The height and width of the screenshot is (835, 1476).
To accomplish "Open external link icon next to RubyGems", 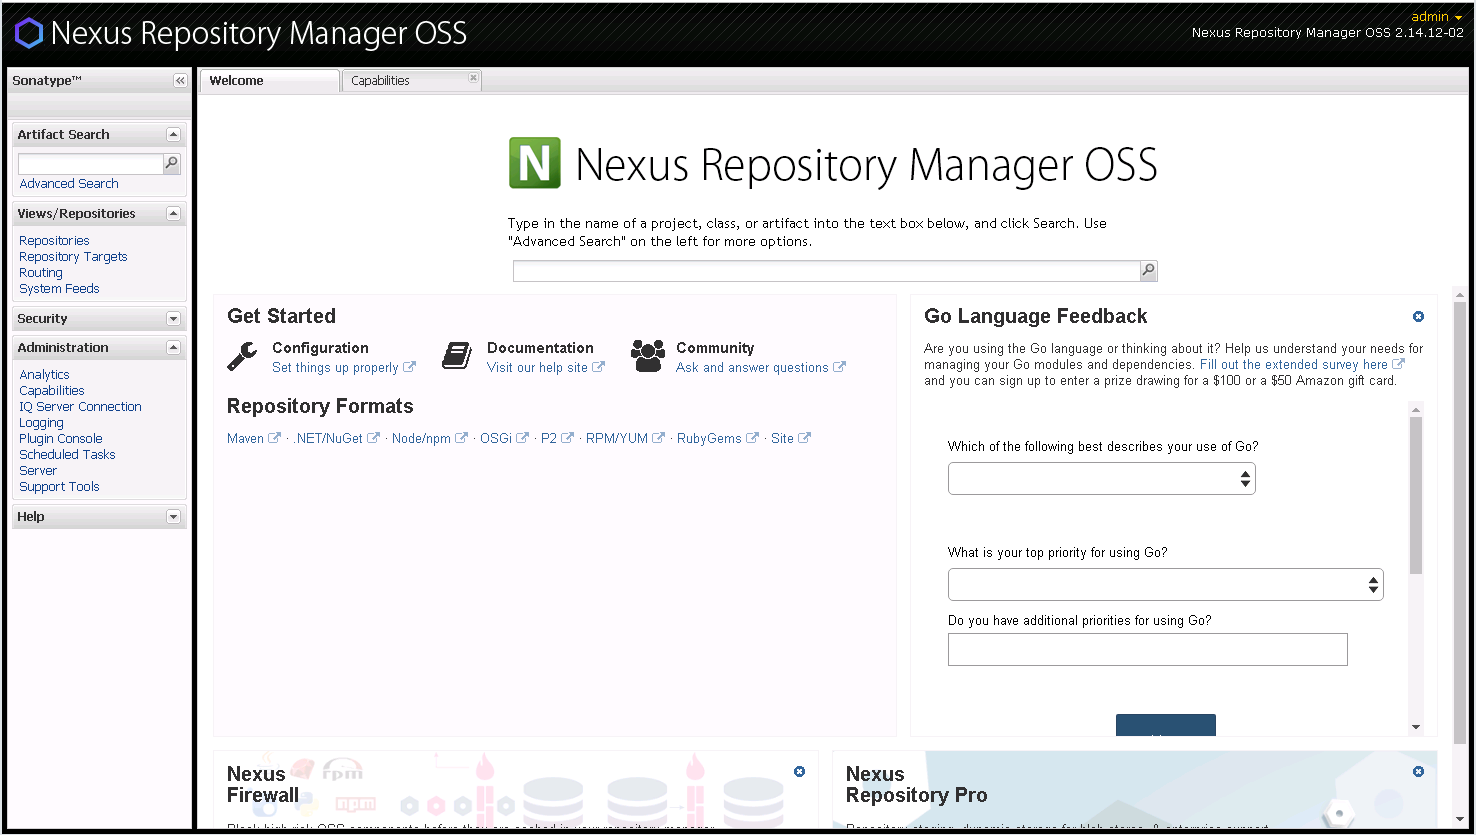I will pos(752,438).
